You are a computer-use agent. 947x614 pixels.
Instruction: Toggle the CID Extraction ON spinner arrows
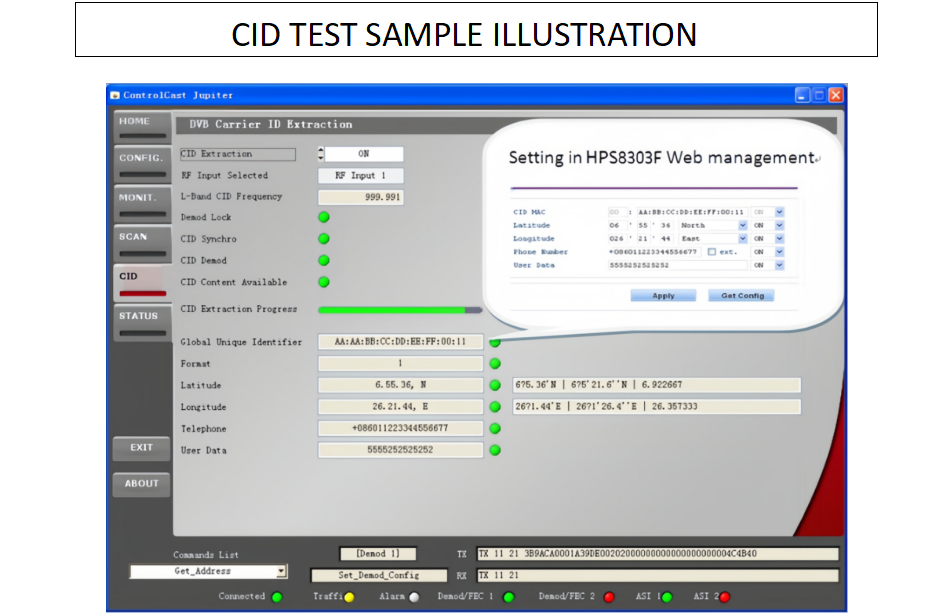[x=321, y=154]
